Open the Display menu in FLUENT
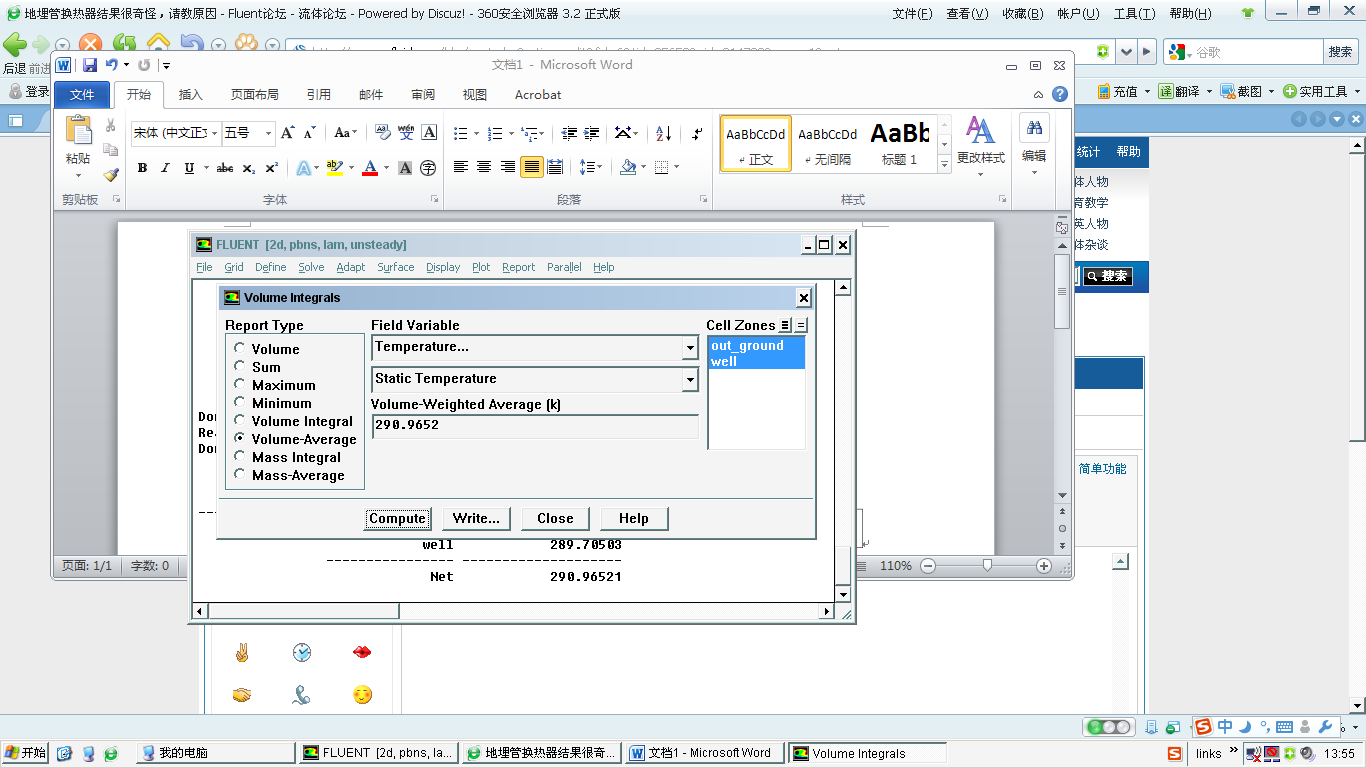1366x768 pixels. point(443,267)
